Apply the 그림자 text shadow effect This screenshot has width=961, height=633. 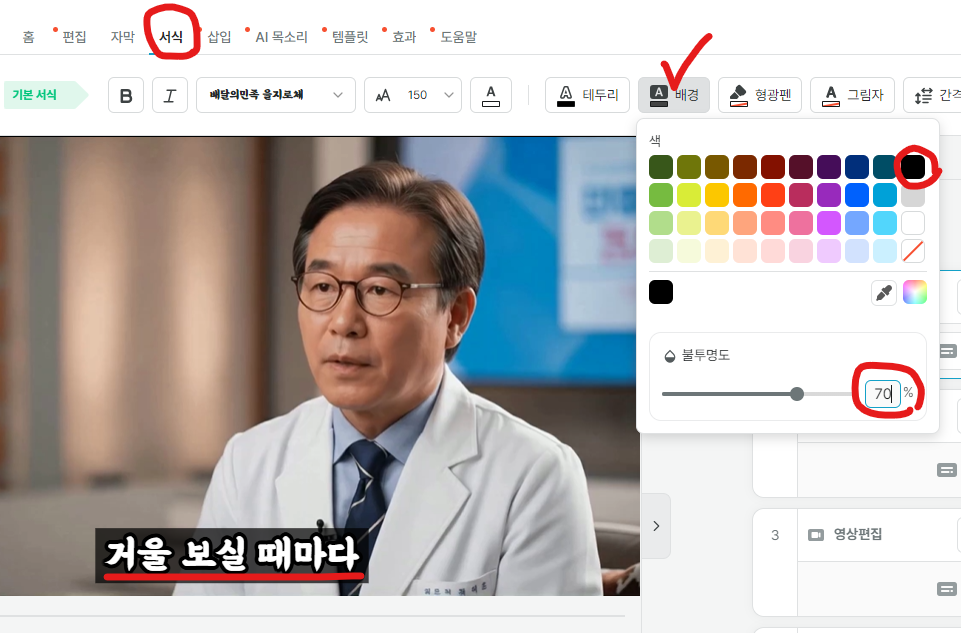point(851,95)
